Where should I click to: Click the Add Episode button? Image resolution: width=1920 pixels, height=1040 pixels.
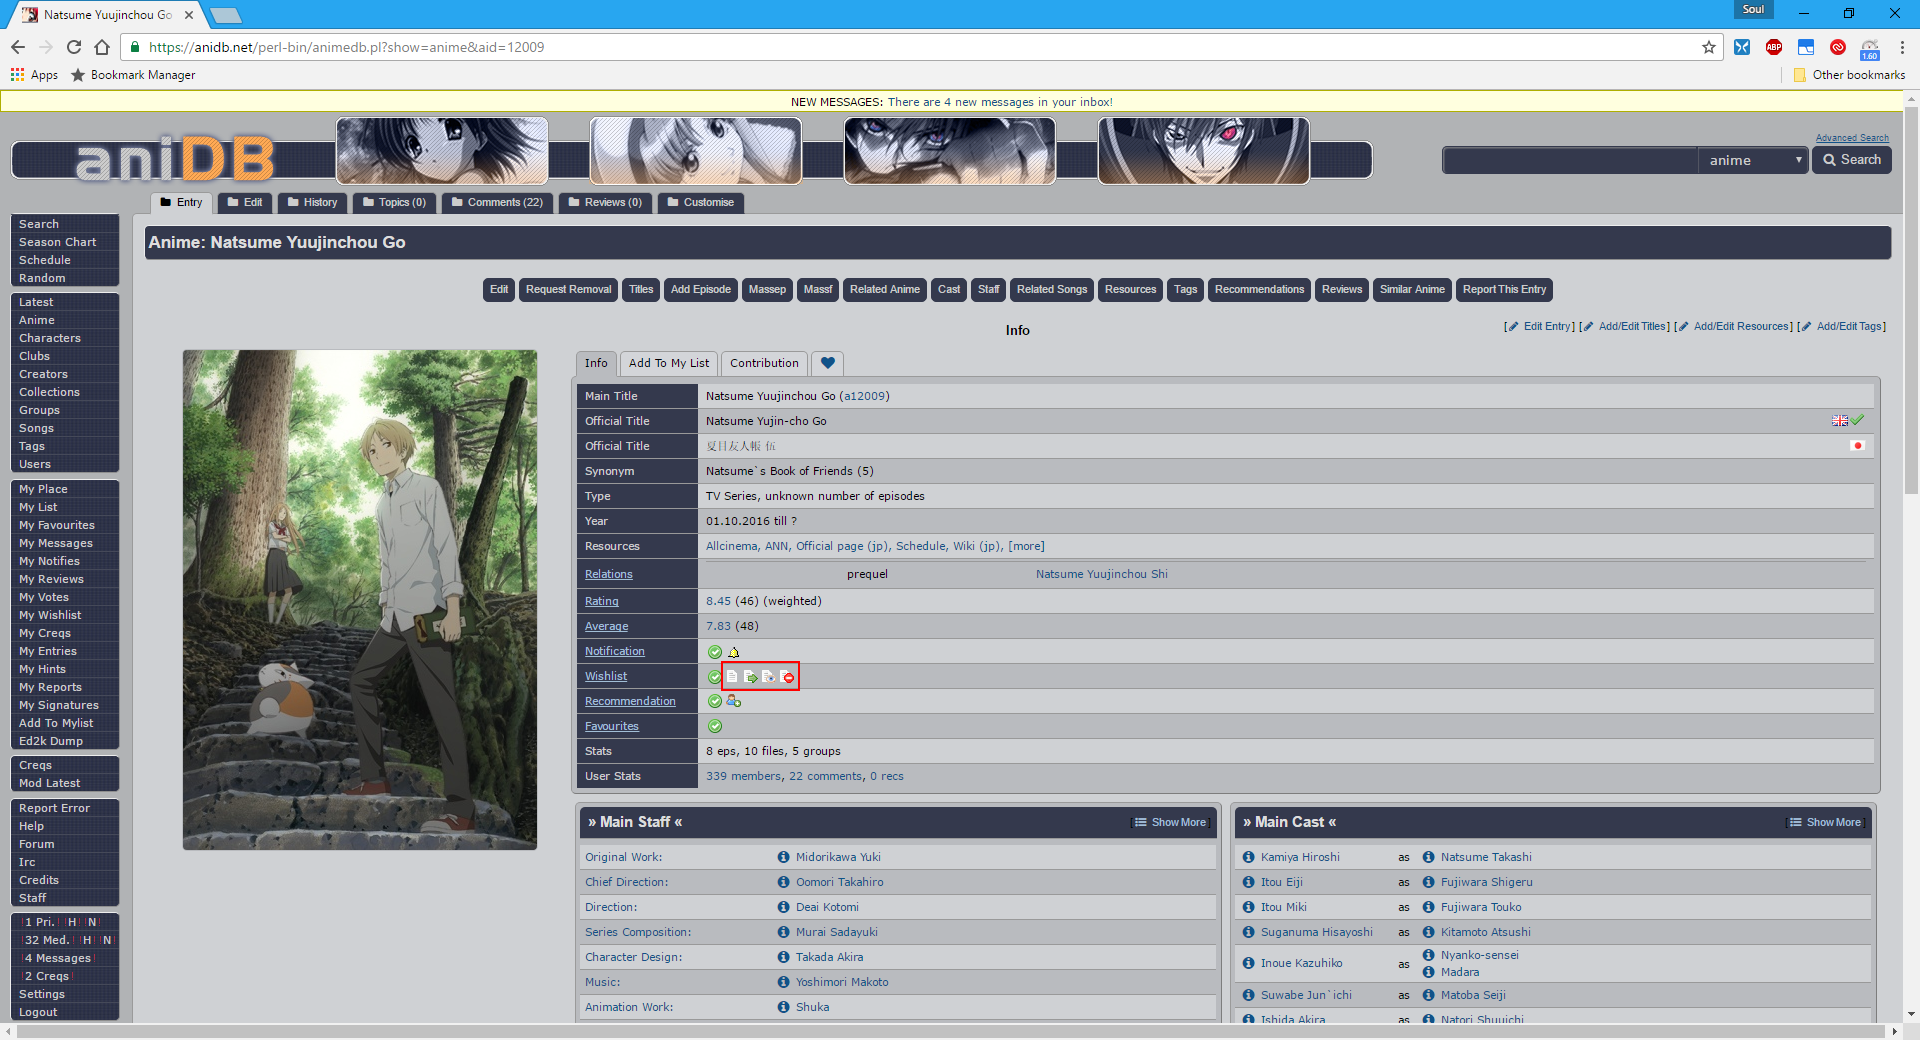point(700,289)
